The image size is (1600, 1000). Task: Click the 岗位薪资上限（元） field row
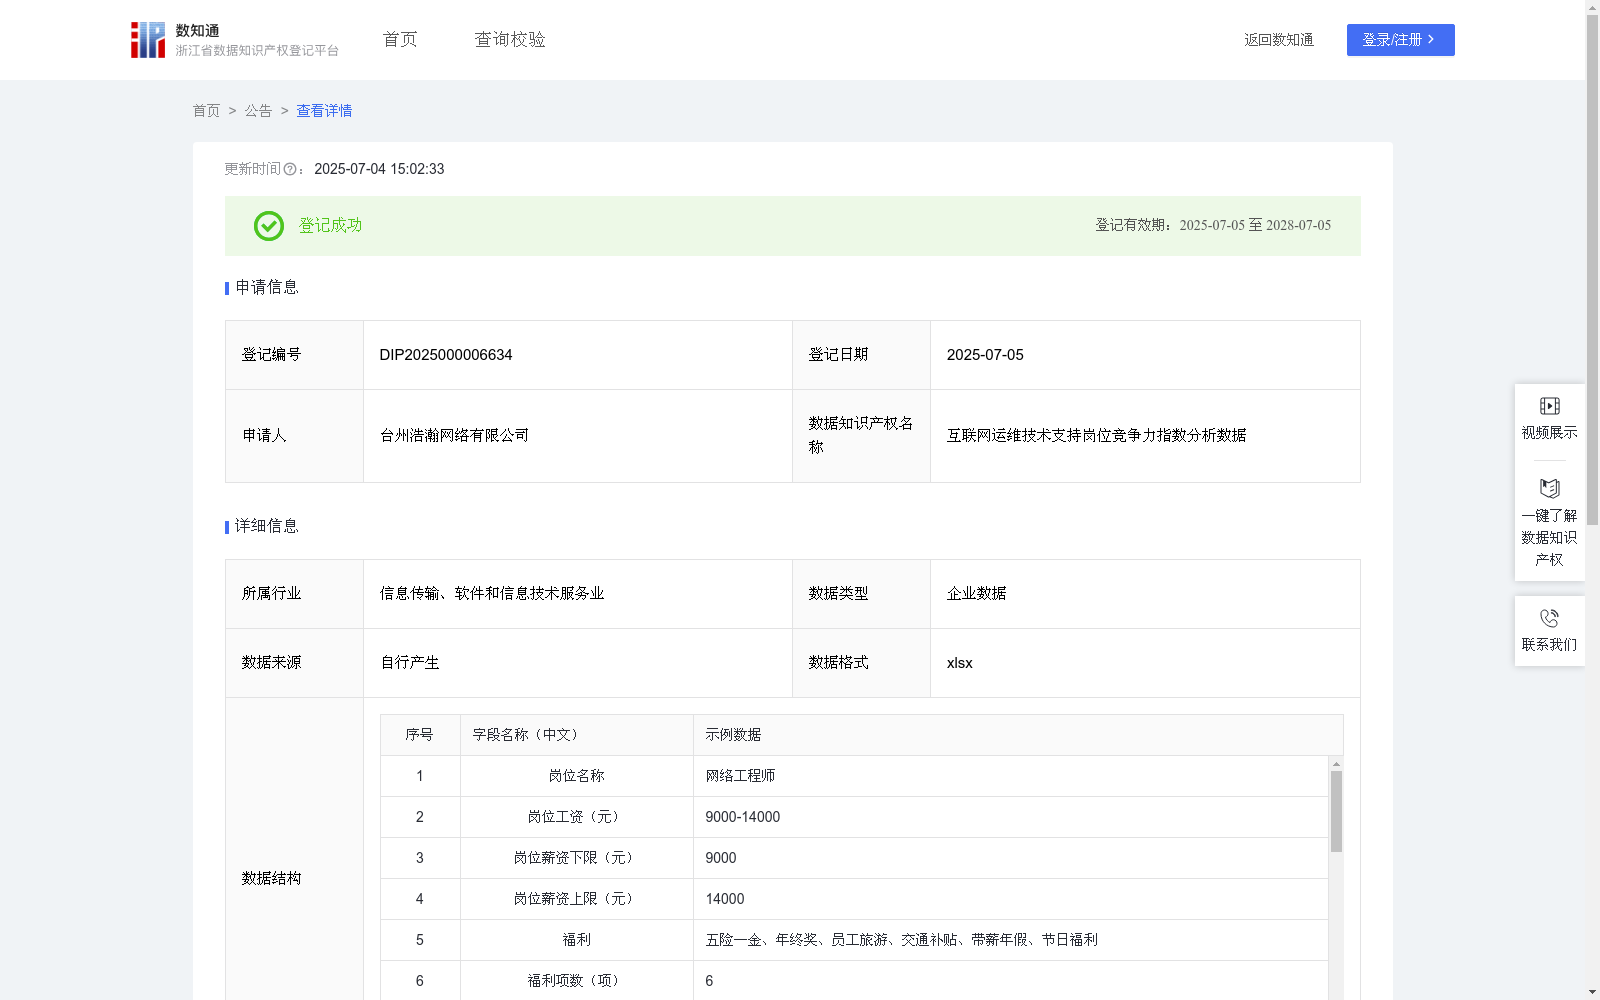point(855,899)
